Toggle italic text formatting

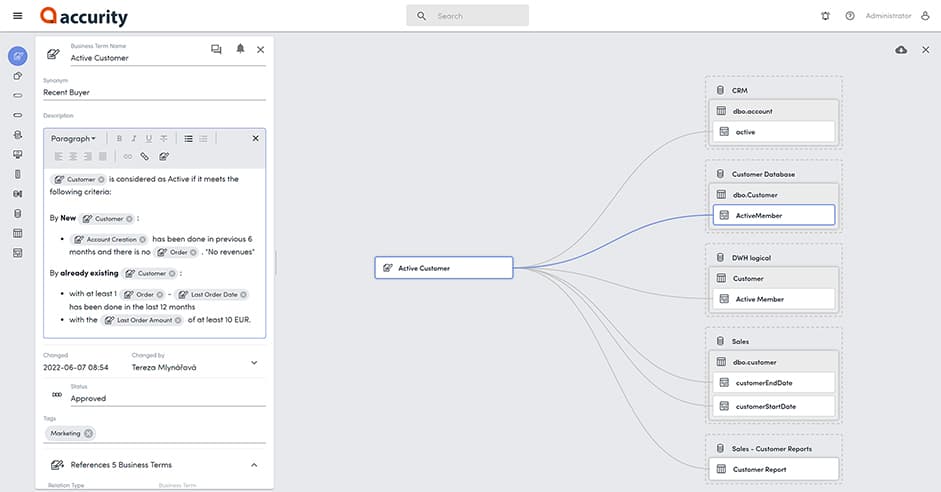(134, 138)
